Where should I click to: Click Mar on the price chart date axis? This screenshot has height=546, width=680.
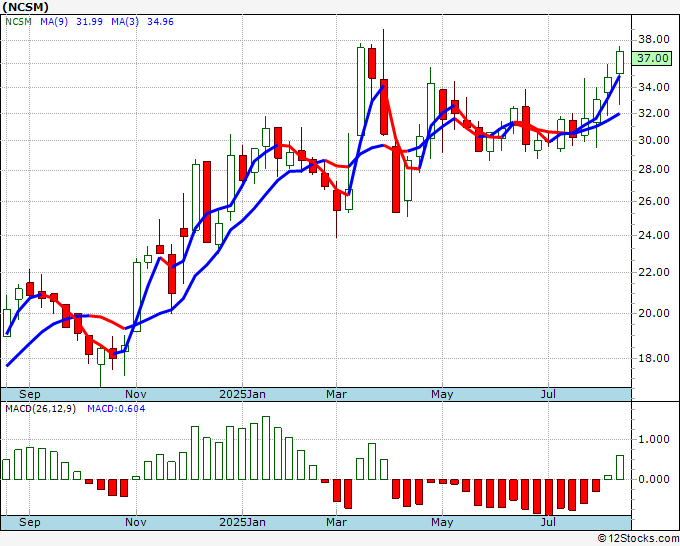tap(337, 394)
